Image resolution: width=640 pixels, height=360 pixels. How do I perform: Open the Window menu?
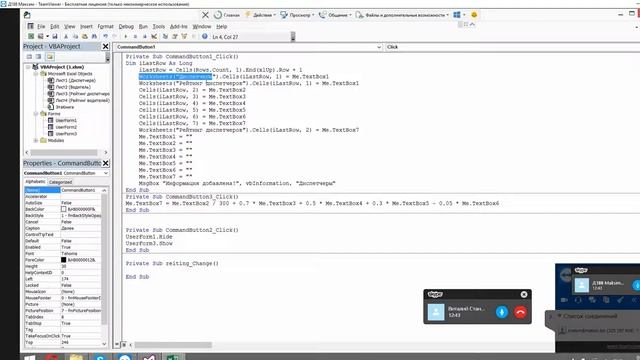[202, 27]
